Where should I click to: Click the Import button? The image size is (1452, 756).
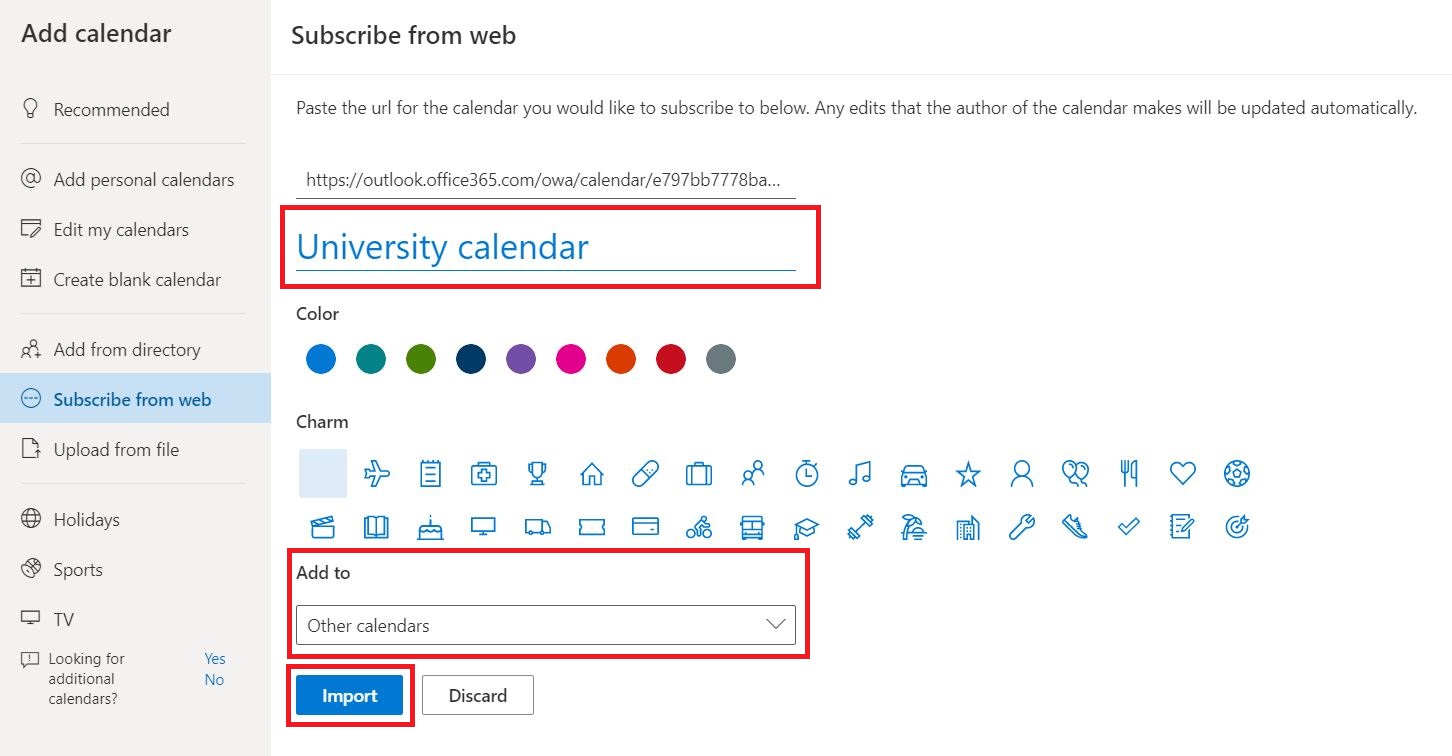(349, 696)
